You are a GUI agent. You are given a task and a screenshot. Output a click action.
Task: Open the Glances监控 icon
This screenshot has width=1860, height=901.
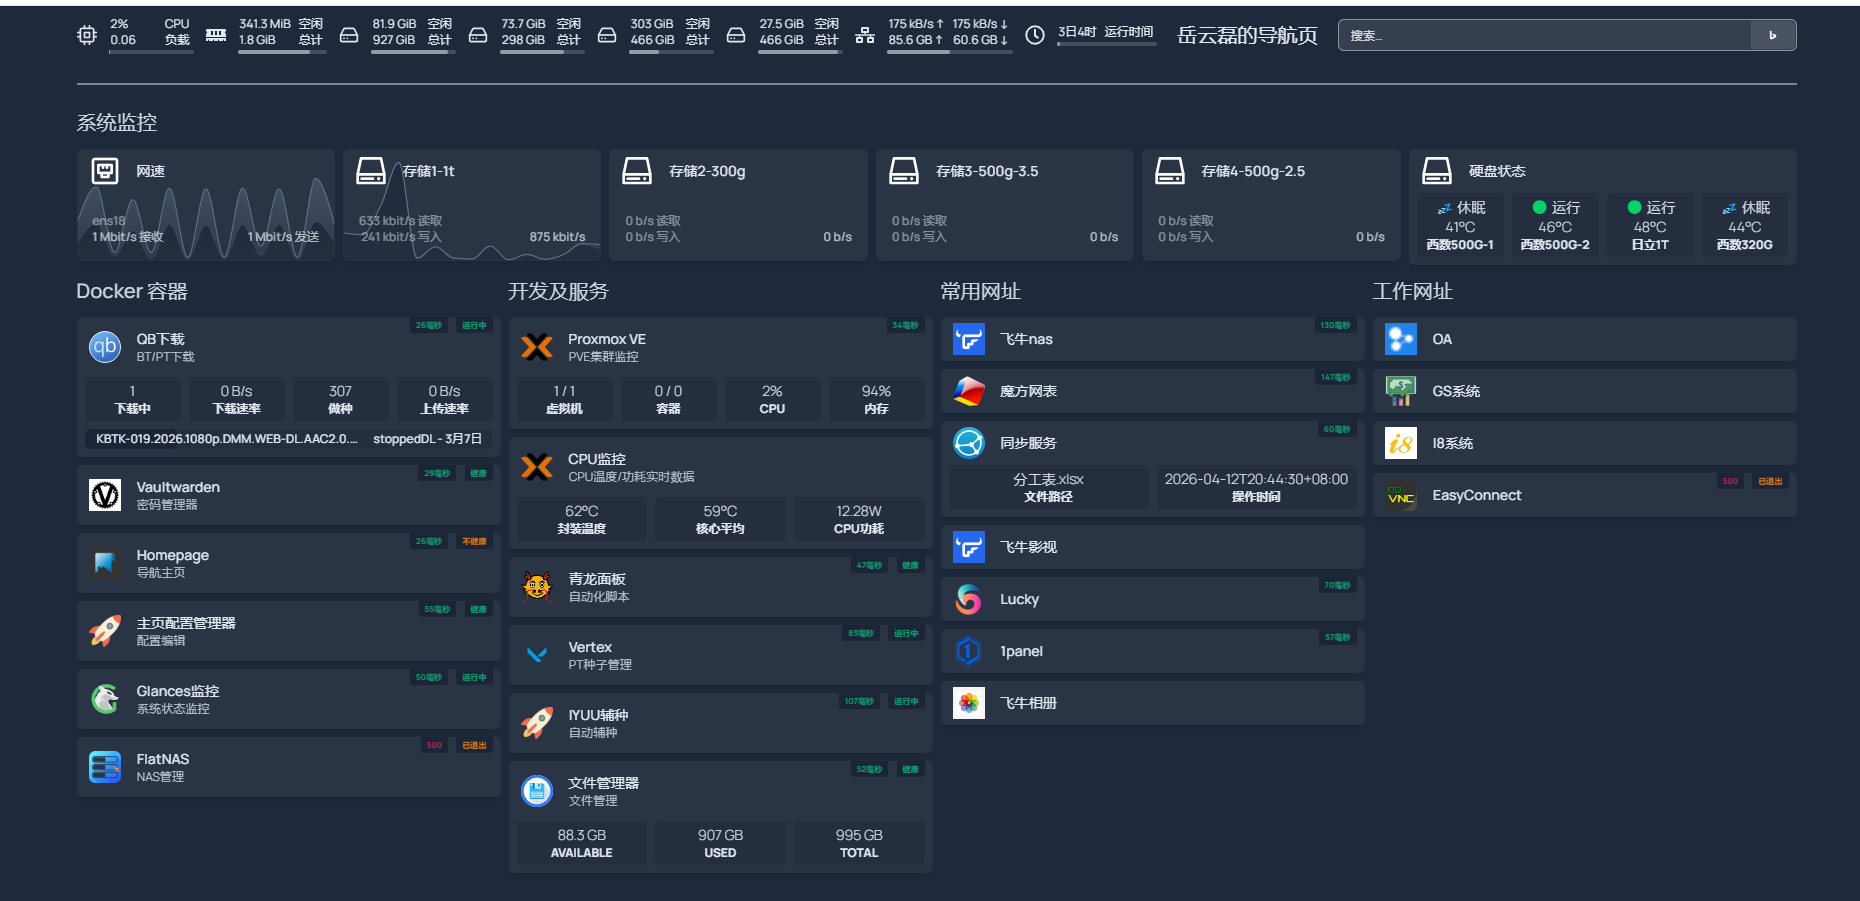coord(105,699)
